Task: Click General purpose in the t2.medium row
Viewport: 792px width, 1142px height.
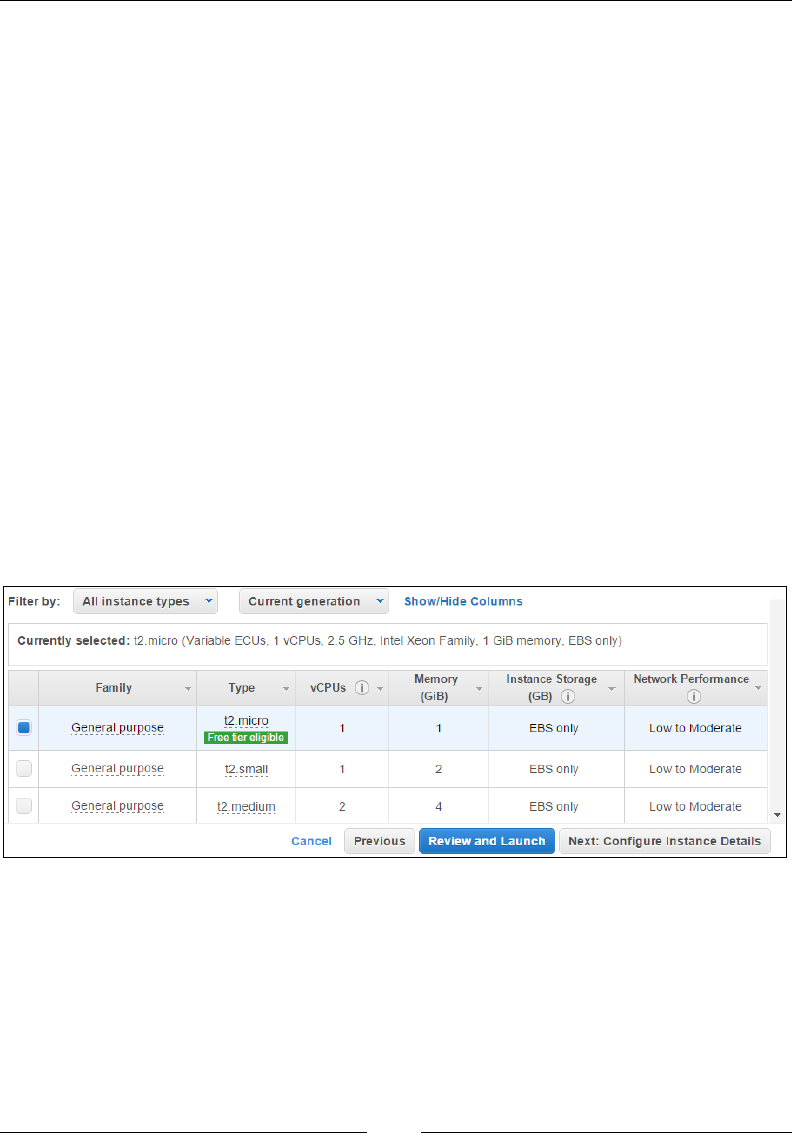Action: click(x=117, y=806)
